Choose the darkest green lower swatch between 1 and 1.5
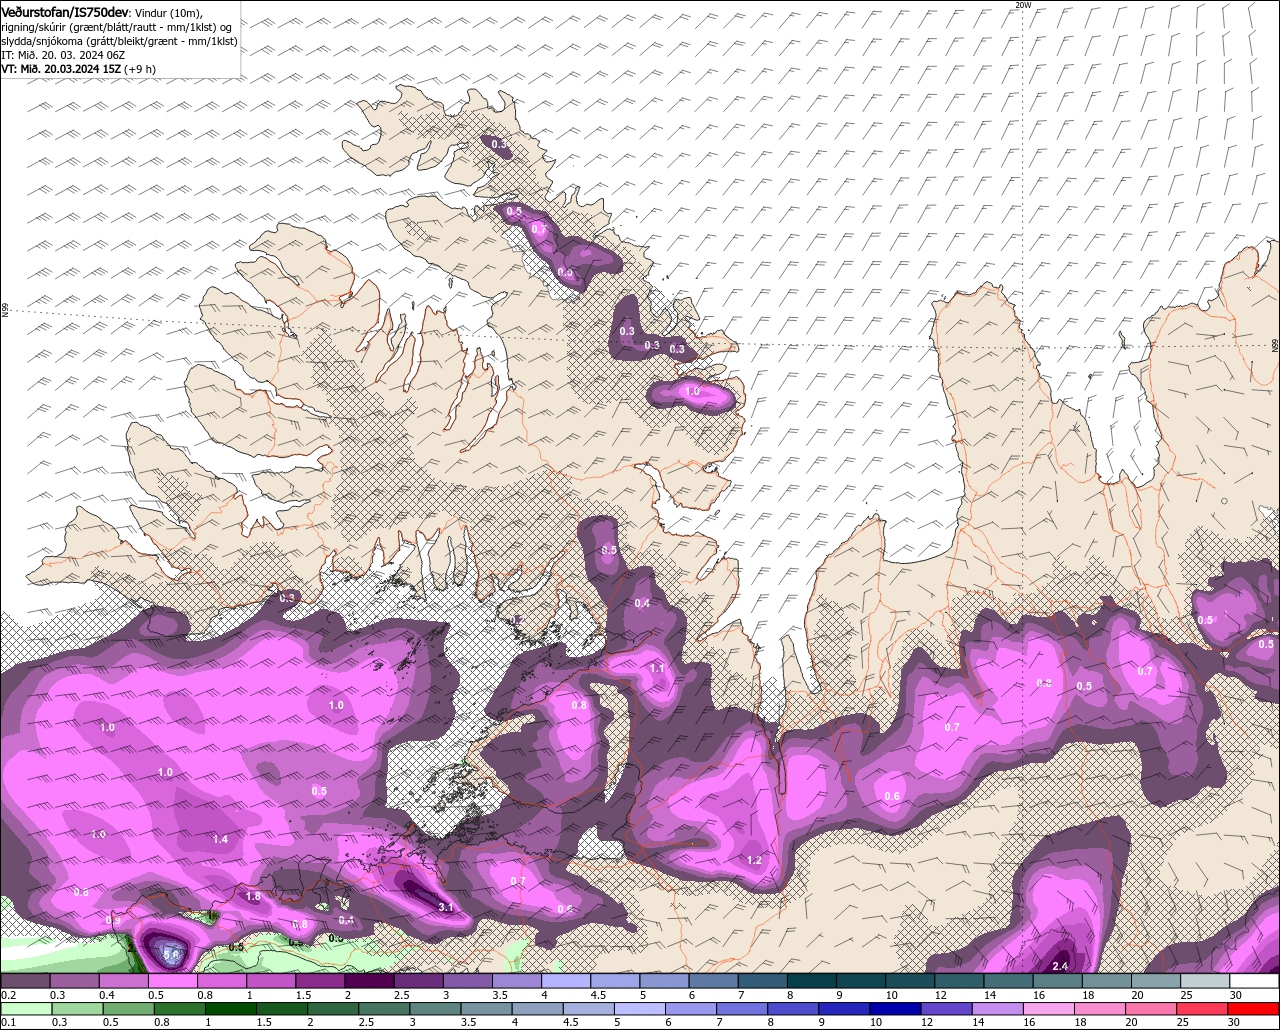Viewport: 1280px width, 1030px height. tap(229, 1008)
